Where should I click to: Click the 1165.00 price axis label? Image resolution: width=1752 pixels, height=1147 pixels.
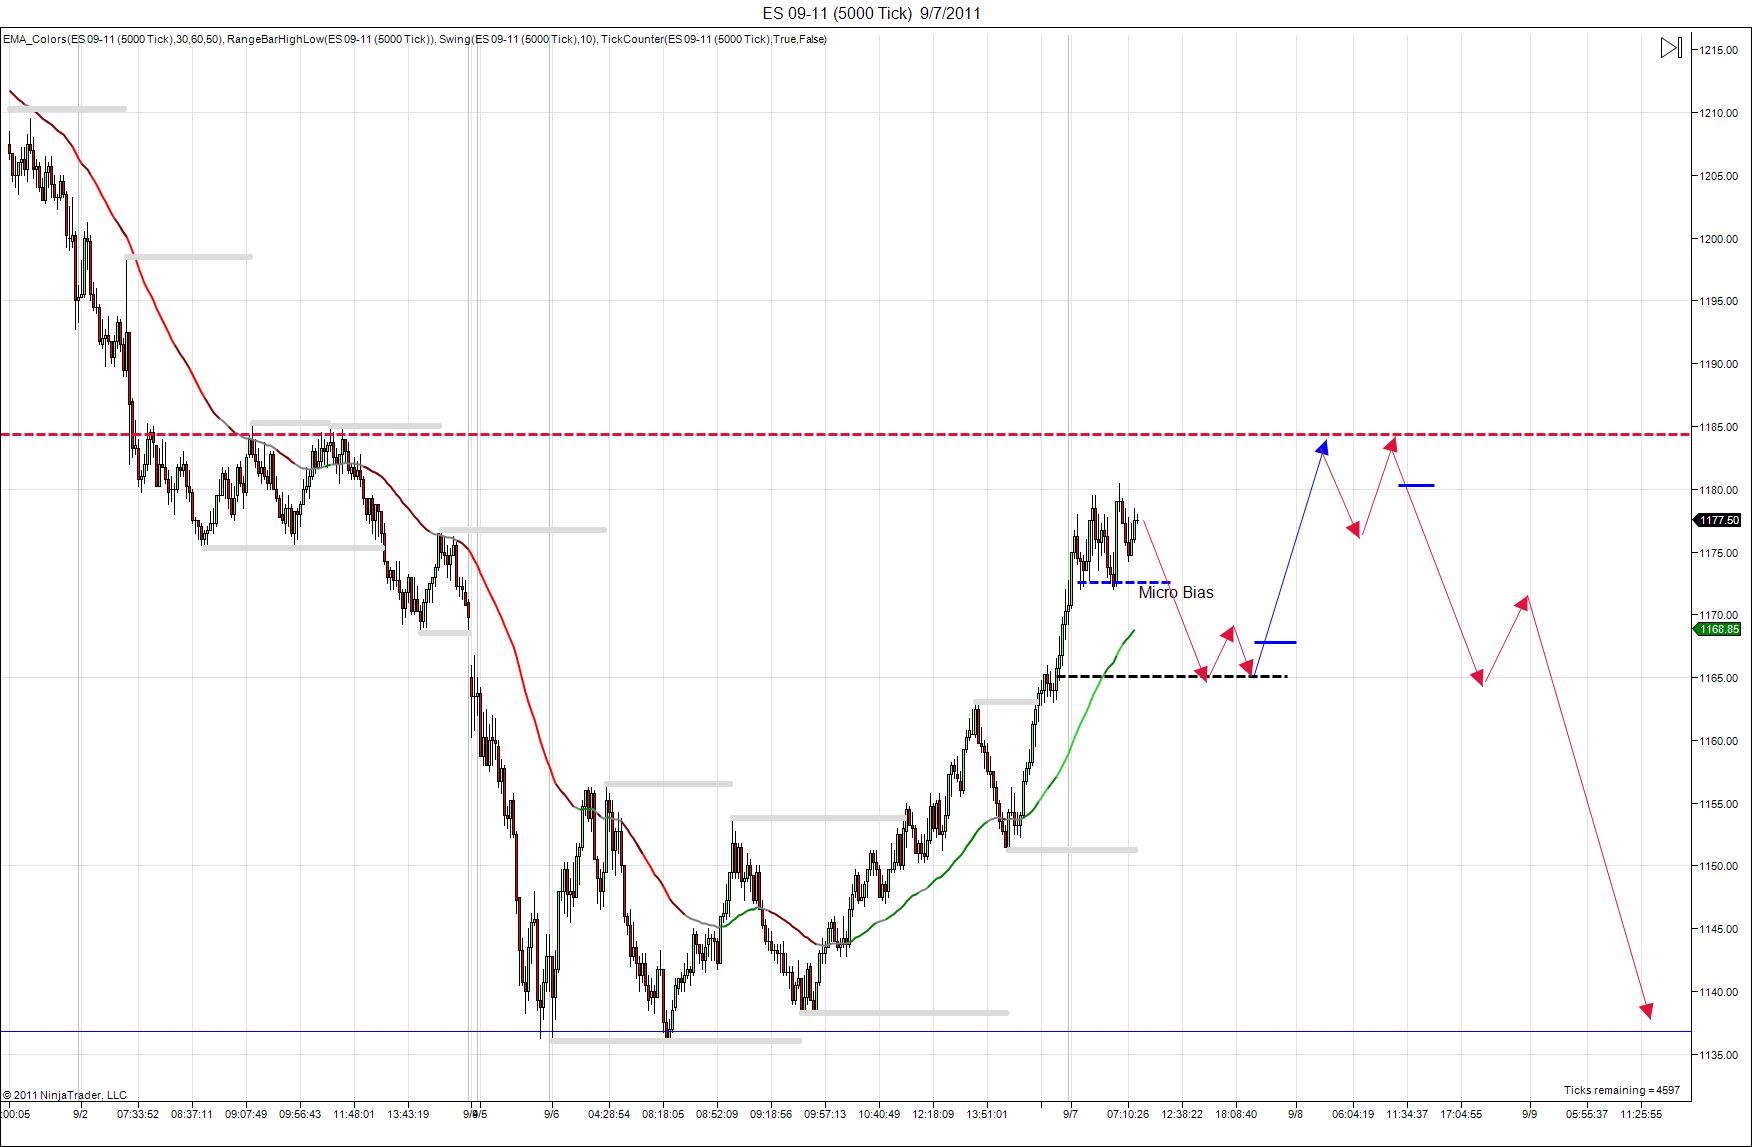coord(1719,678)
